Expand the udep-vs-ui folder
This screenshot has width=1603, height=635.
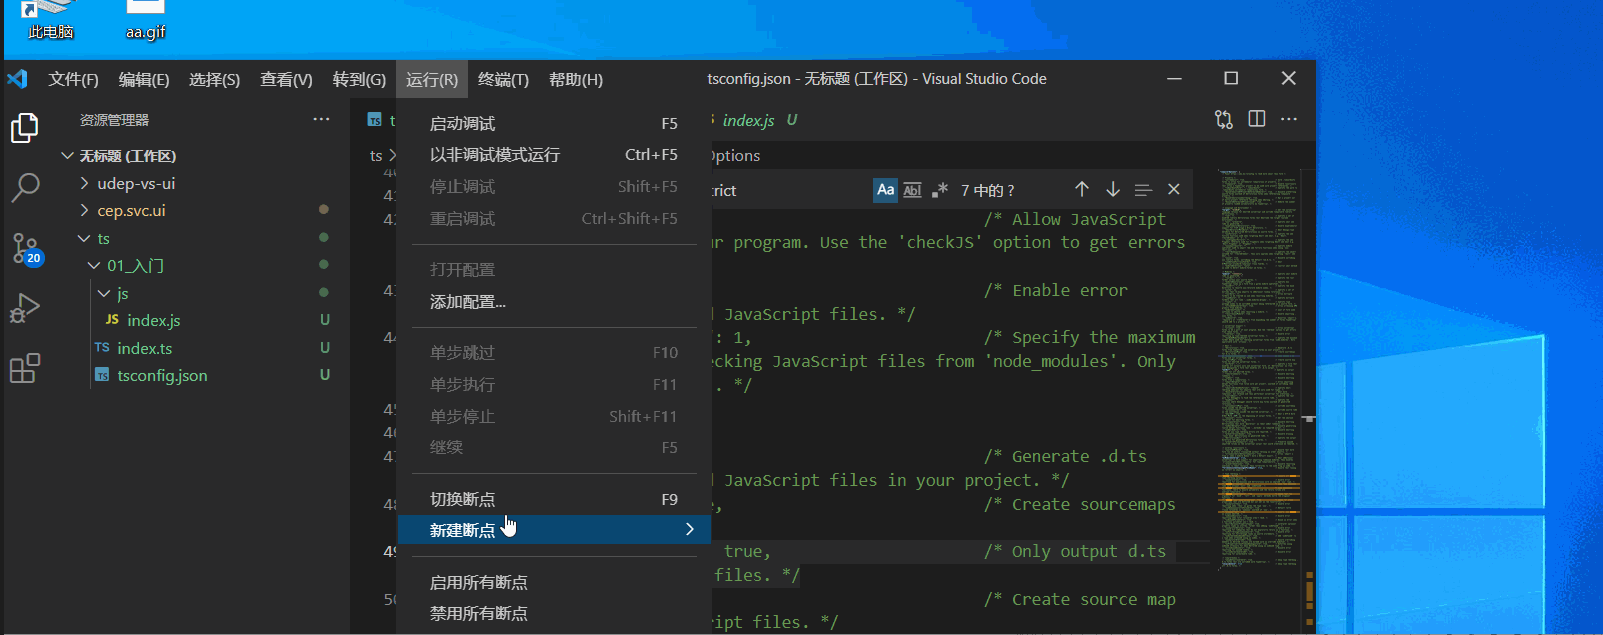[x=136, y=184]
